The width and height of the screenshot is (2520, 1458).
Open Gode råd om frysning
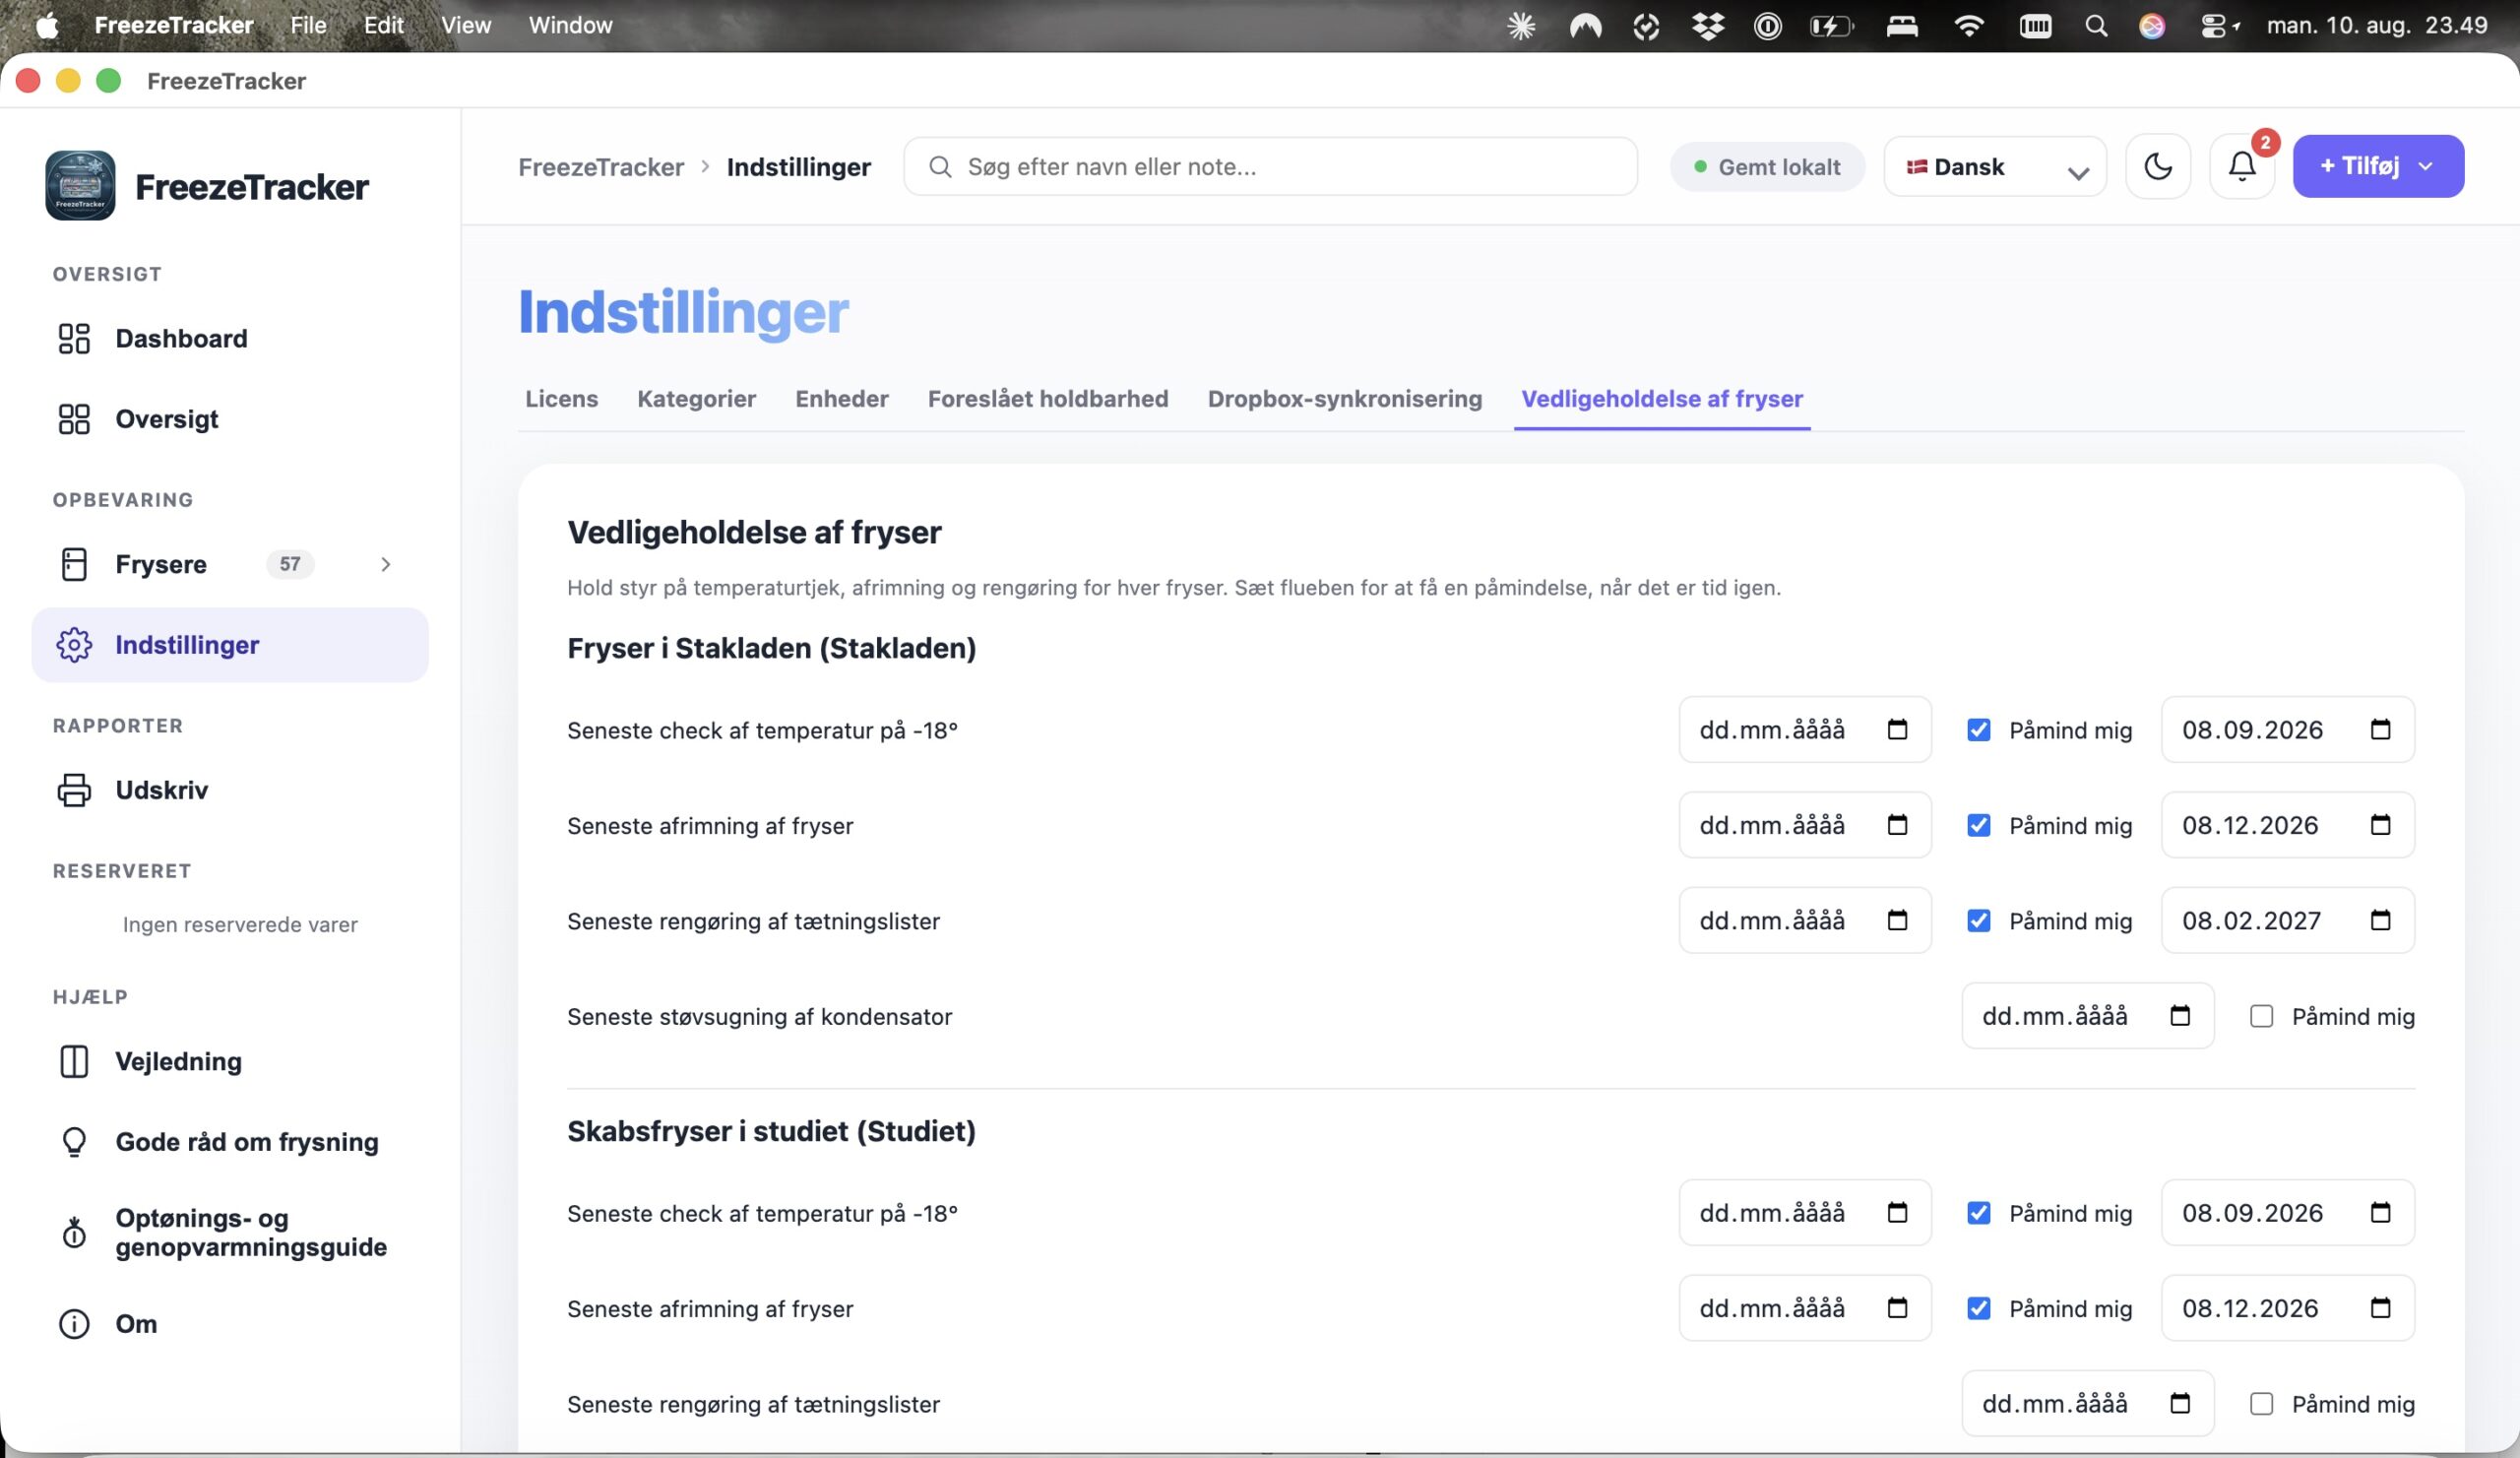click(230, 1142)
